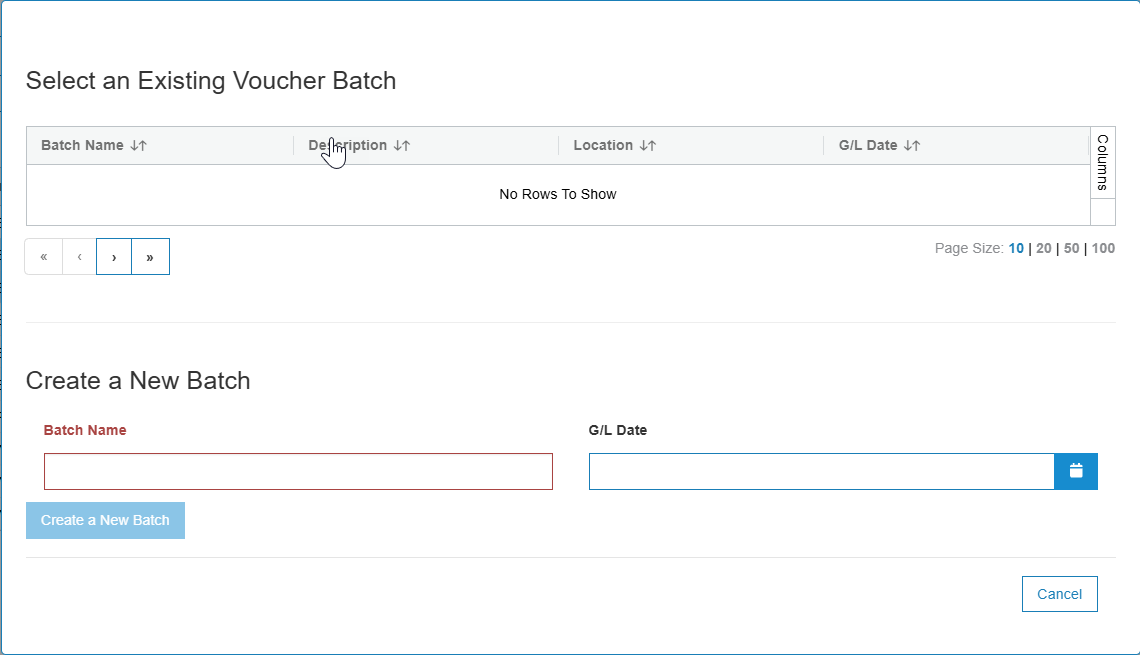This screenshot has width=1140, height=655.
Task: Expand the Columns side panel
Action: click(x=1102, y=162)
